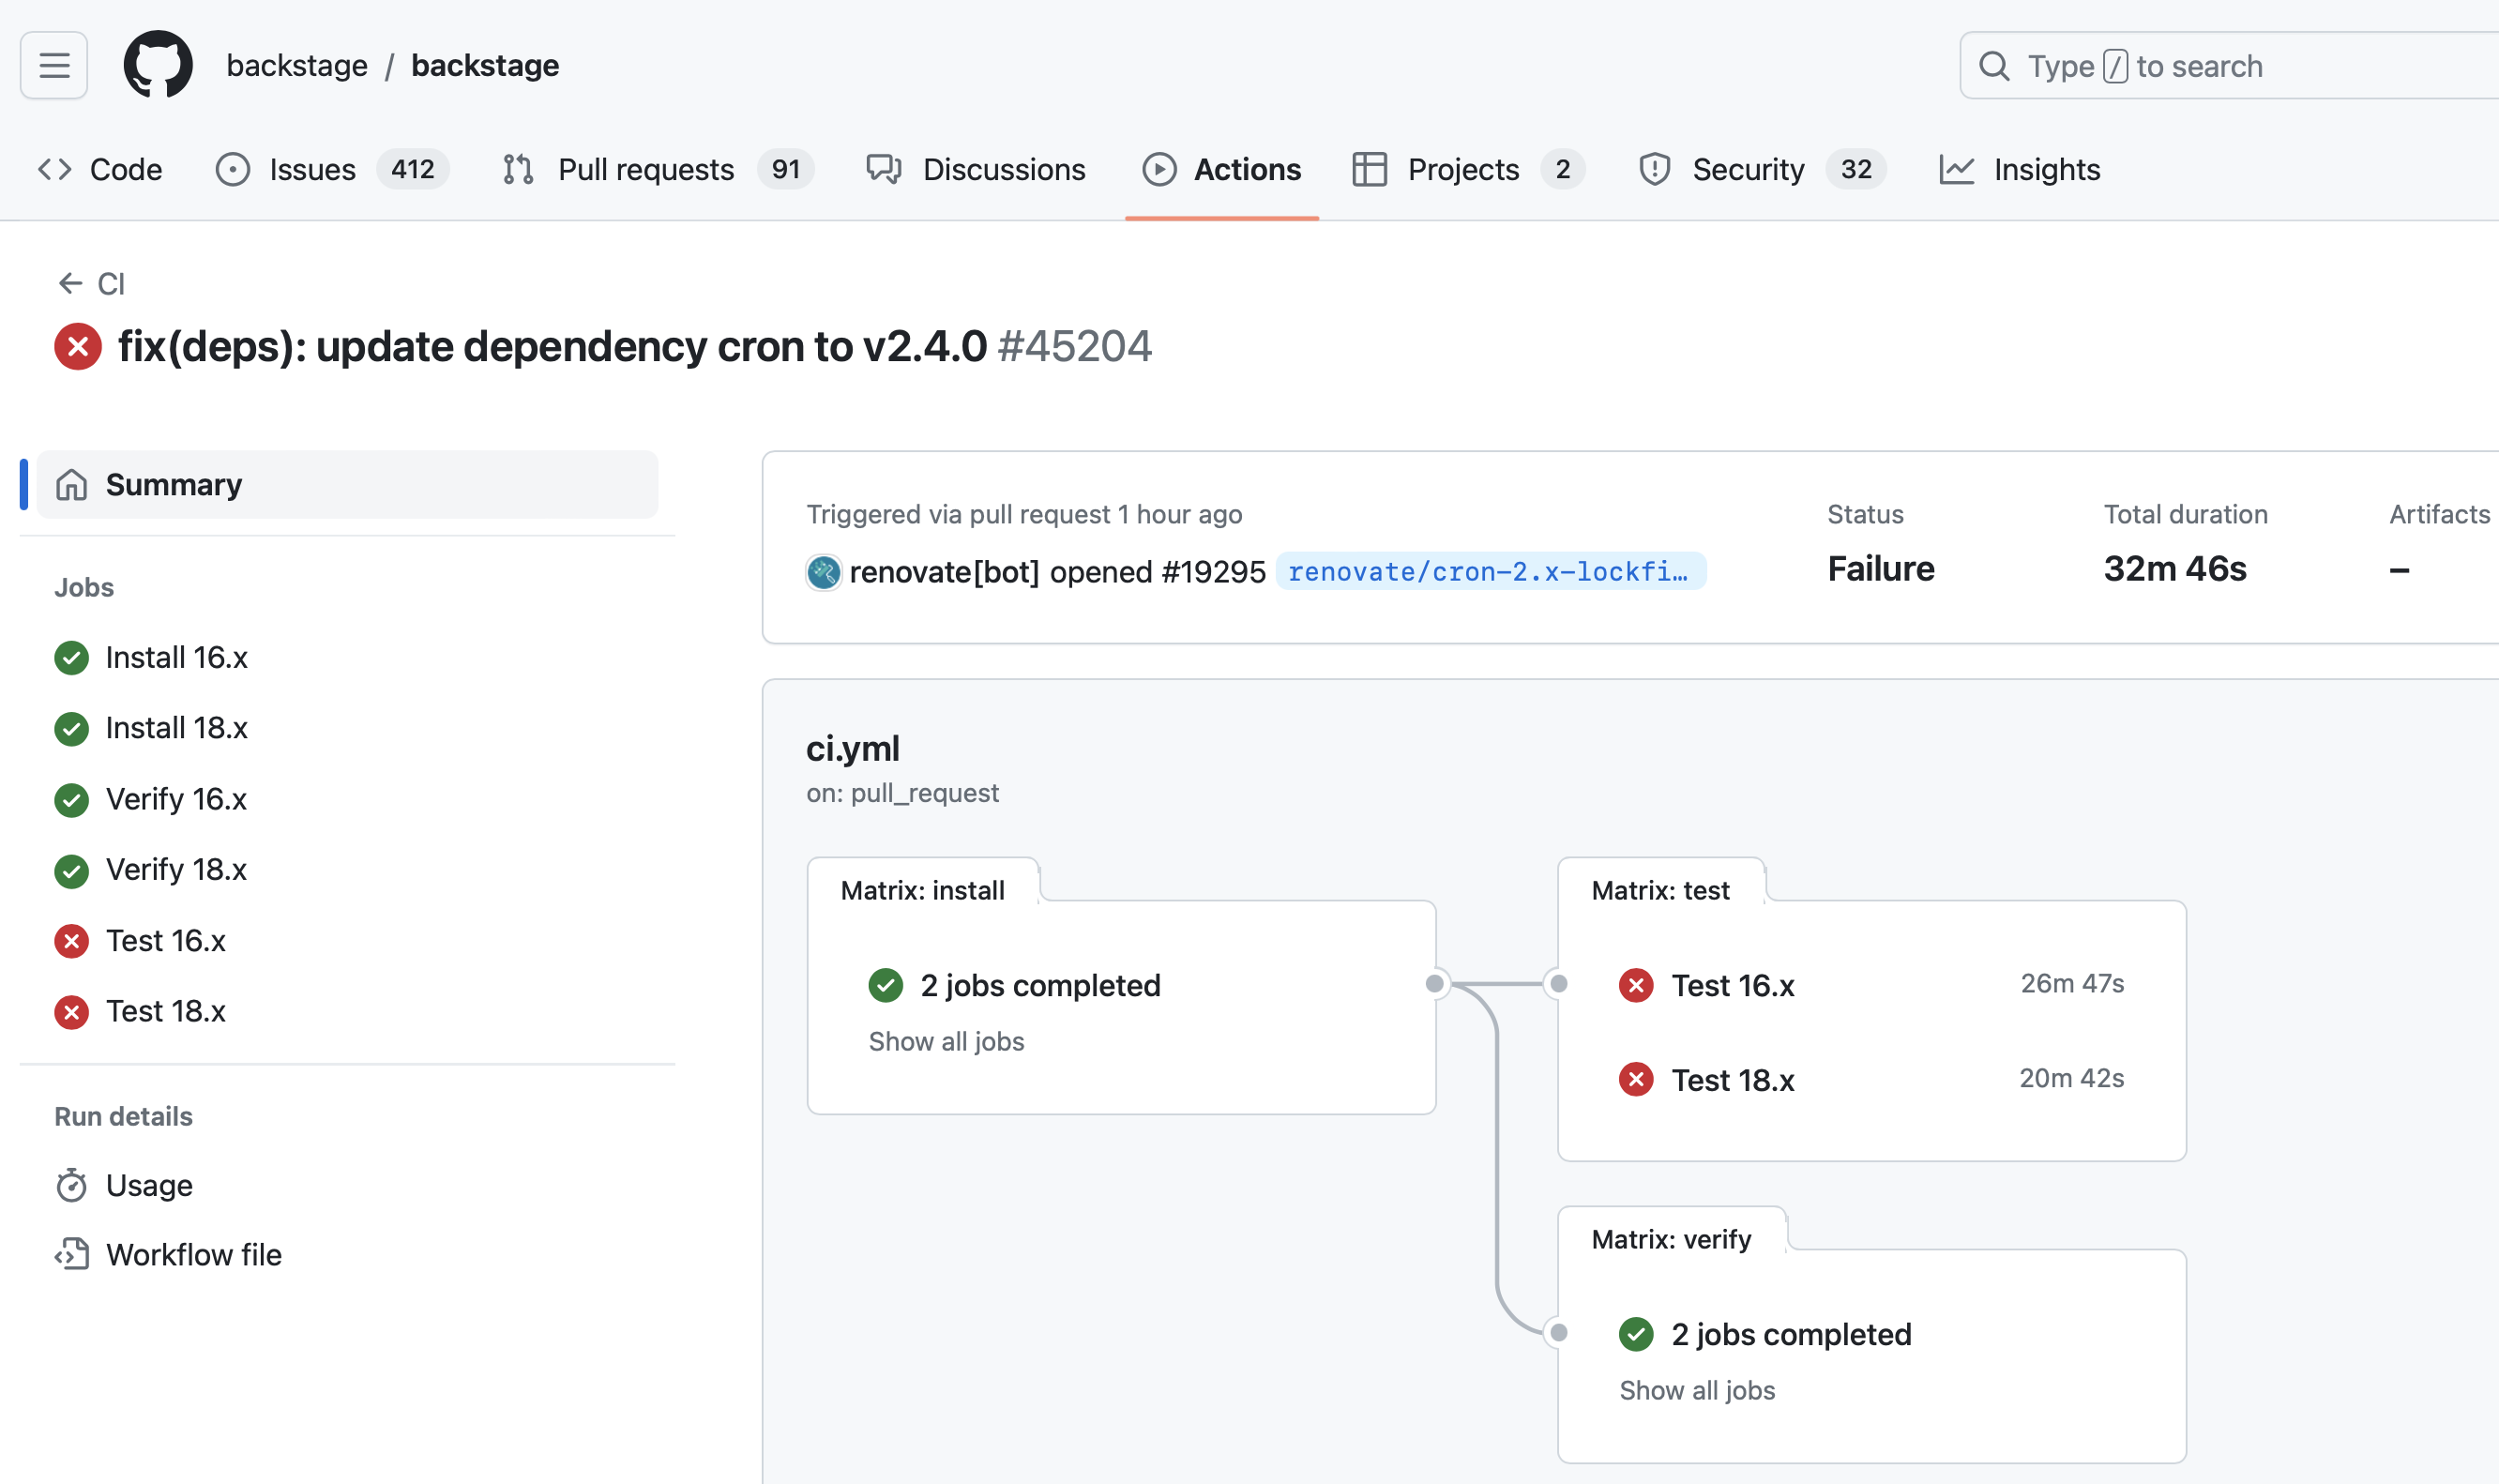This screenshot has width=2499, height=1484.
Task: Click the pull request branch icon
Action: tap(518, 169)
